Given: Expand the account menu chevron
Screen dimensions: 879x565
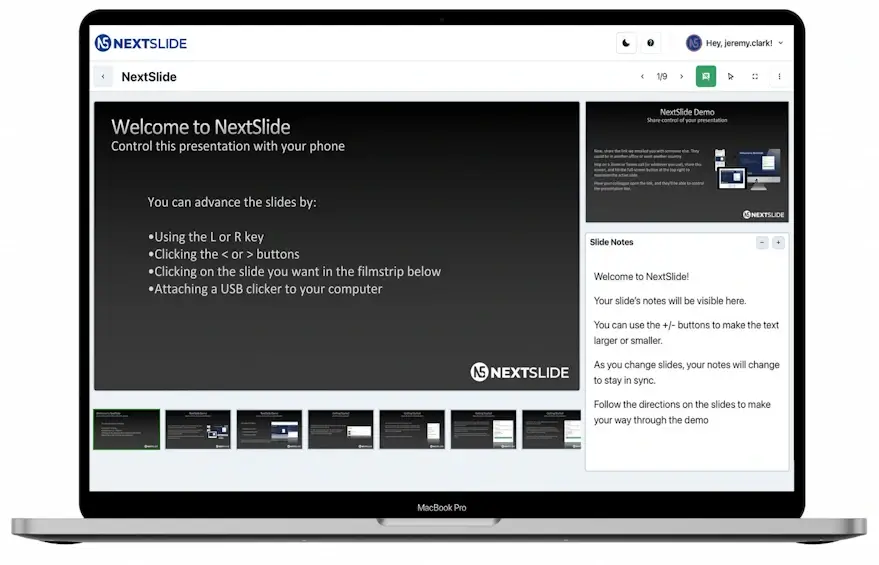Looking at the screenshot, I should [781, 43].
